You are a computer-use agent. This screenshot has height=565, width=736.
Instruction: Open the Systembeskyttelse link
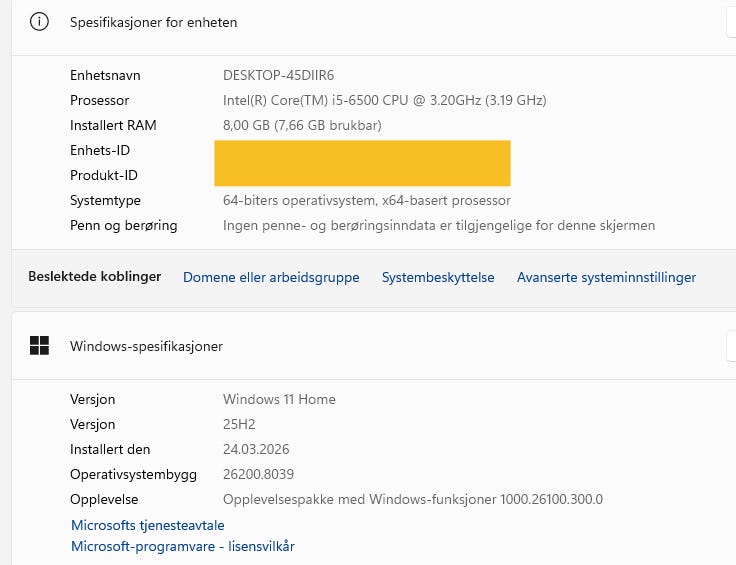438,277
